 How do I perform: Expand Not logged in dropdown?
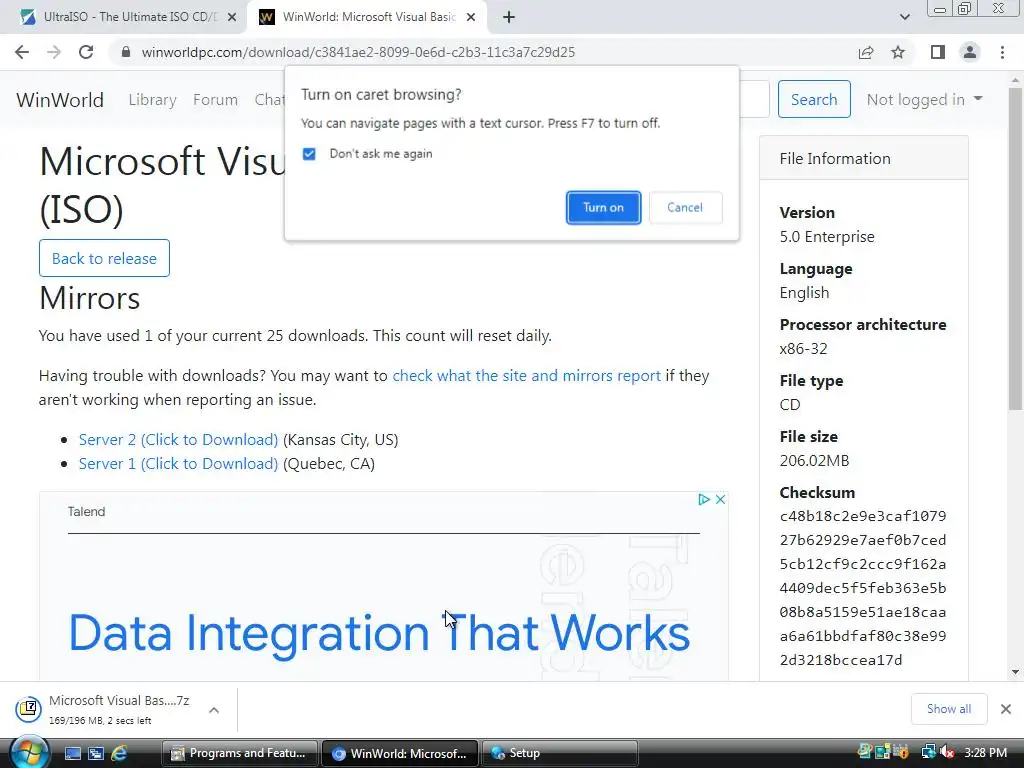(x=924, y=99)
